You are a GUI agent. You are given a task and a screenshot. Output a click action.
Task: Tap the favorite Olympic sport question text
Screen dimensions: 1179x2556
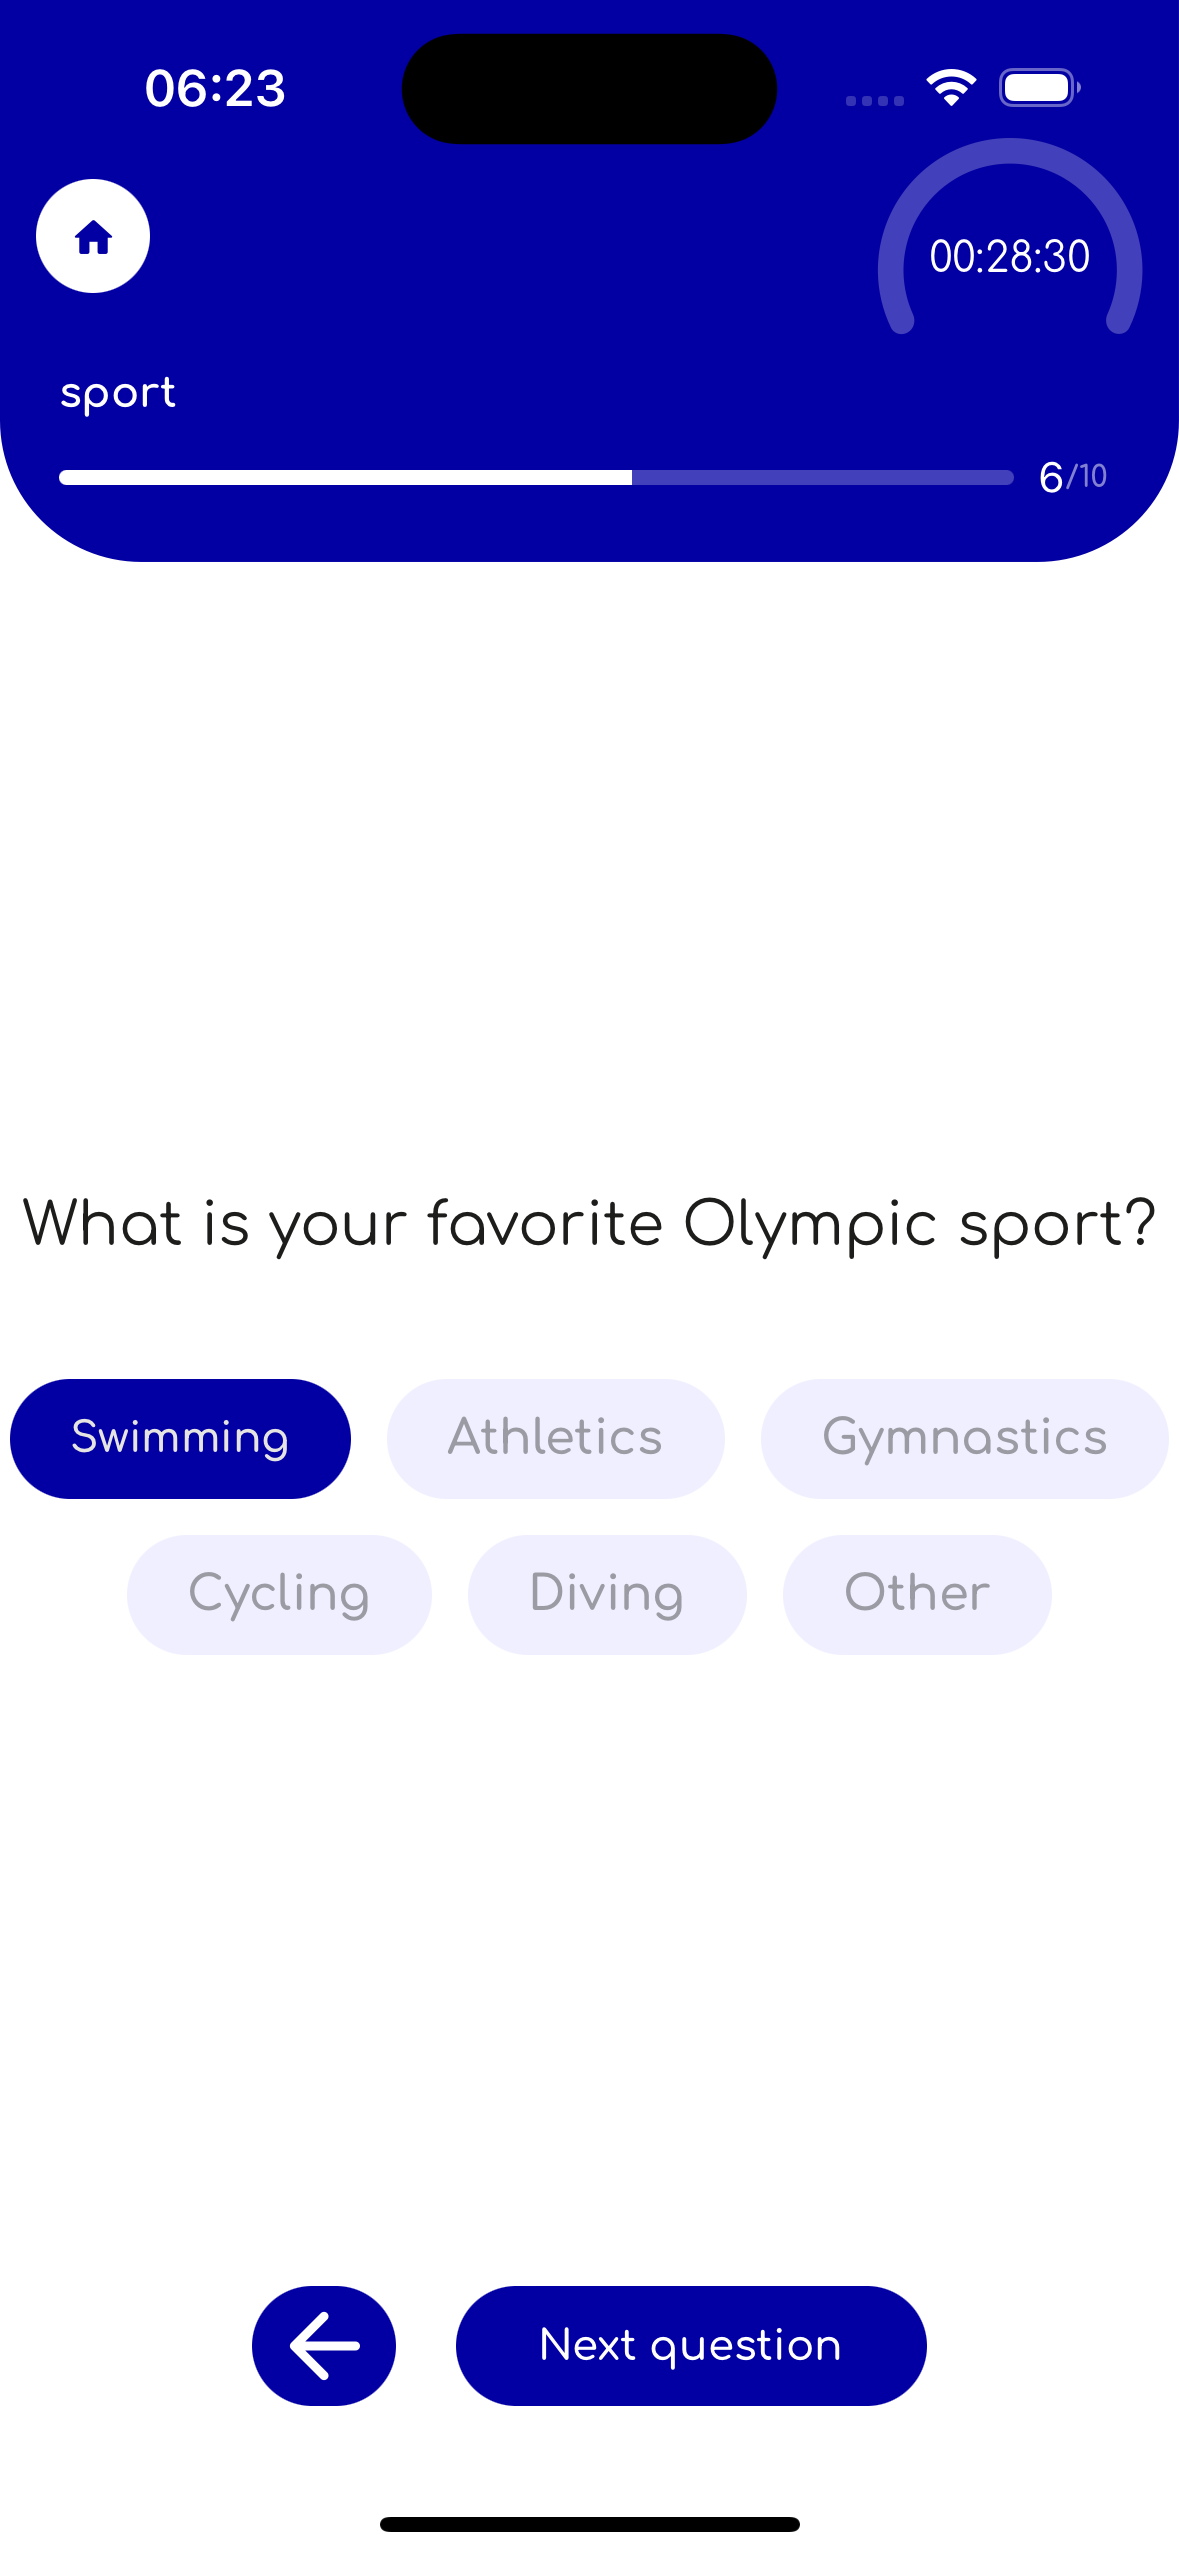click(589, 1224)
